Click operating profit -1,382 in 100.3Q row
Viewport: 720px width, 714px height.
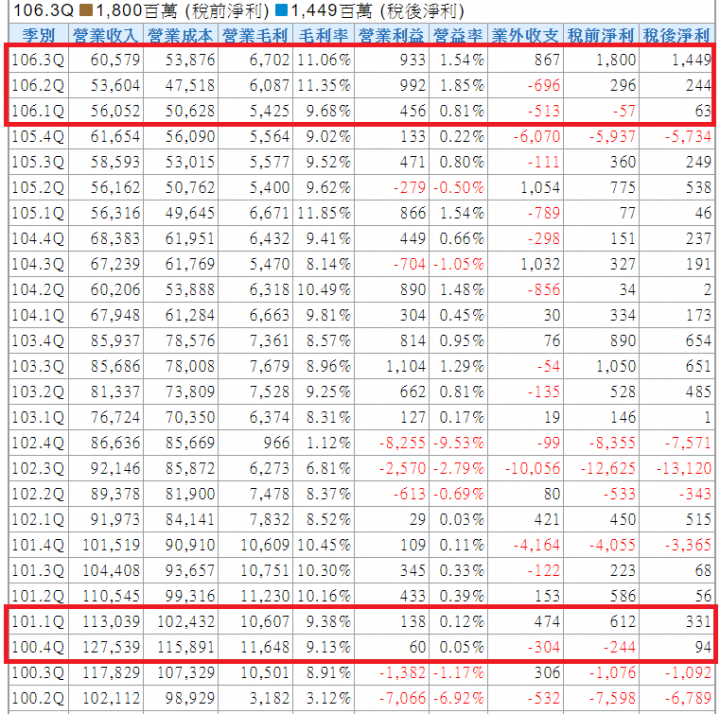(x=403, y=673)
